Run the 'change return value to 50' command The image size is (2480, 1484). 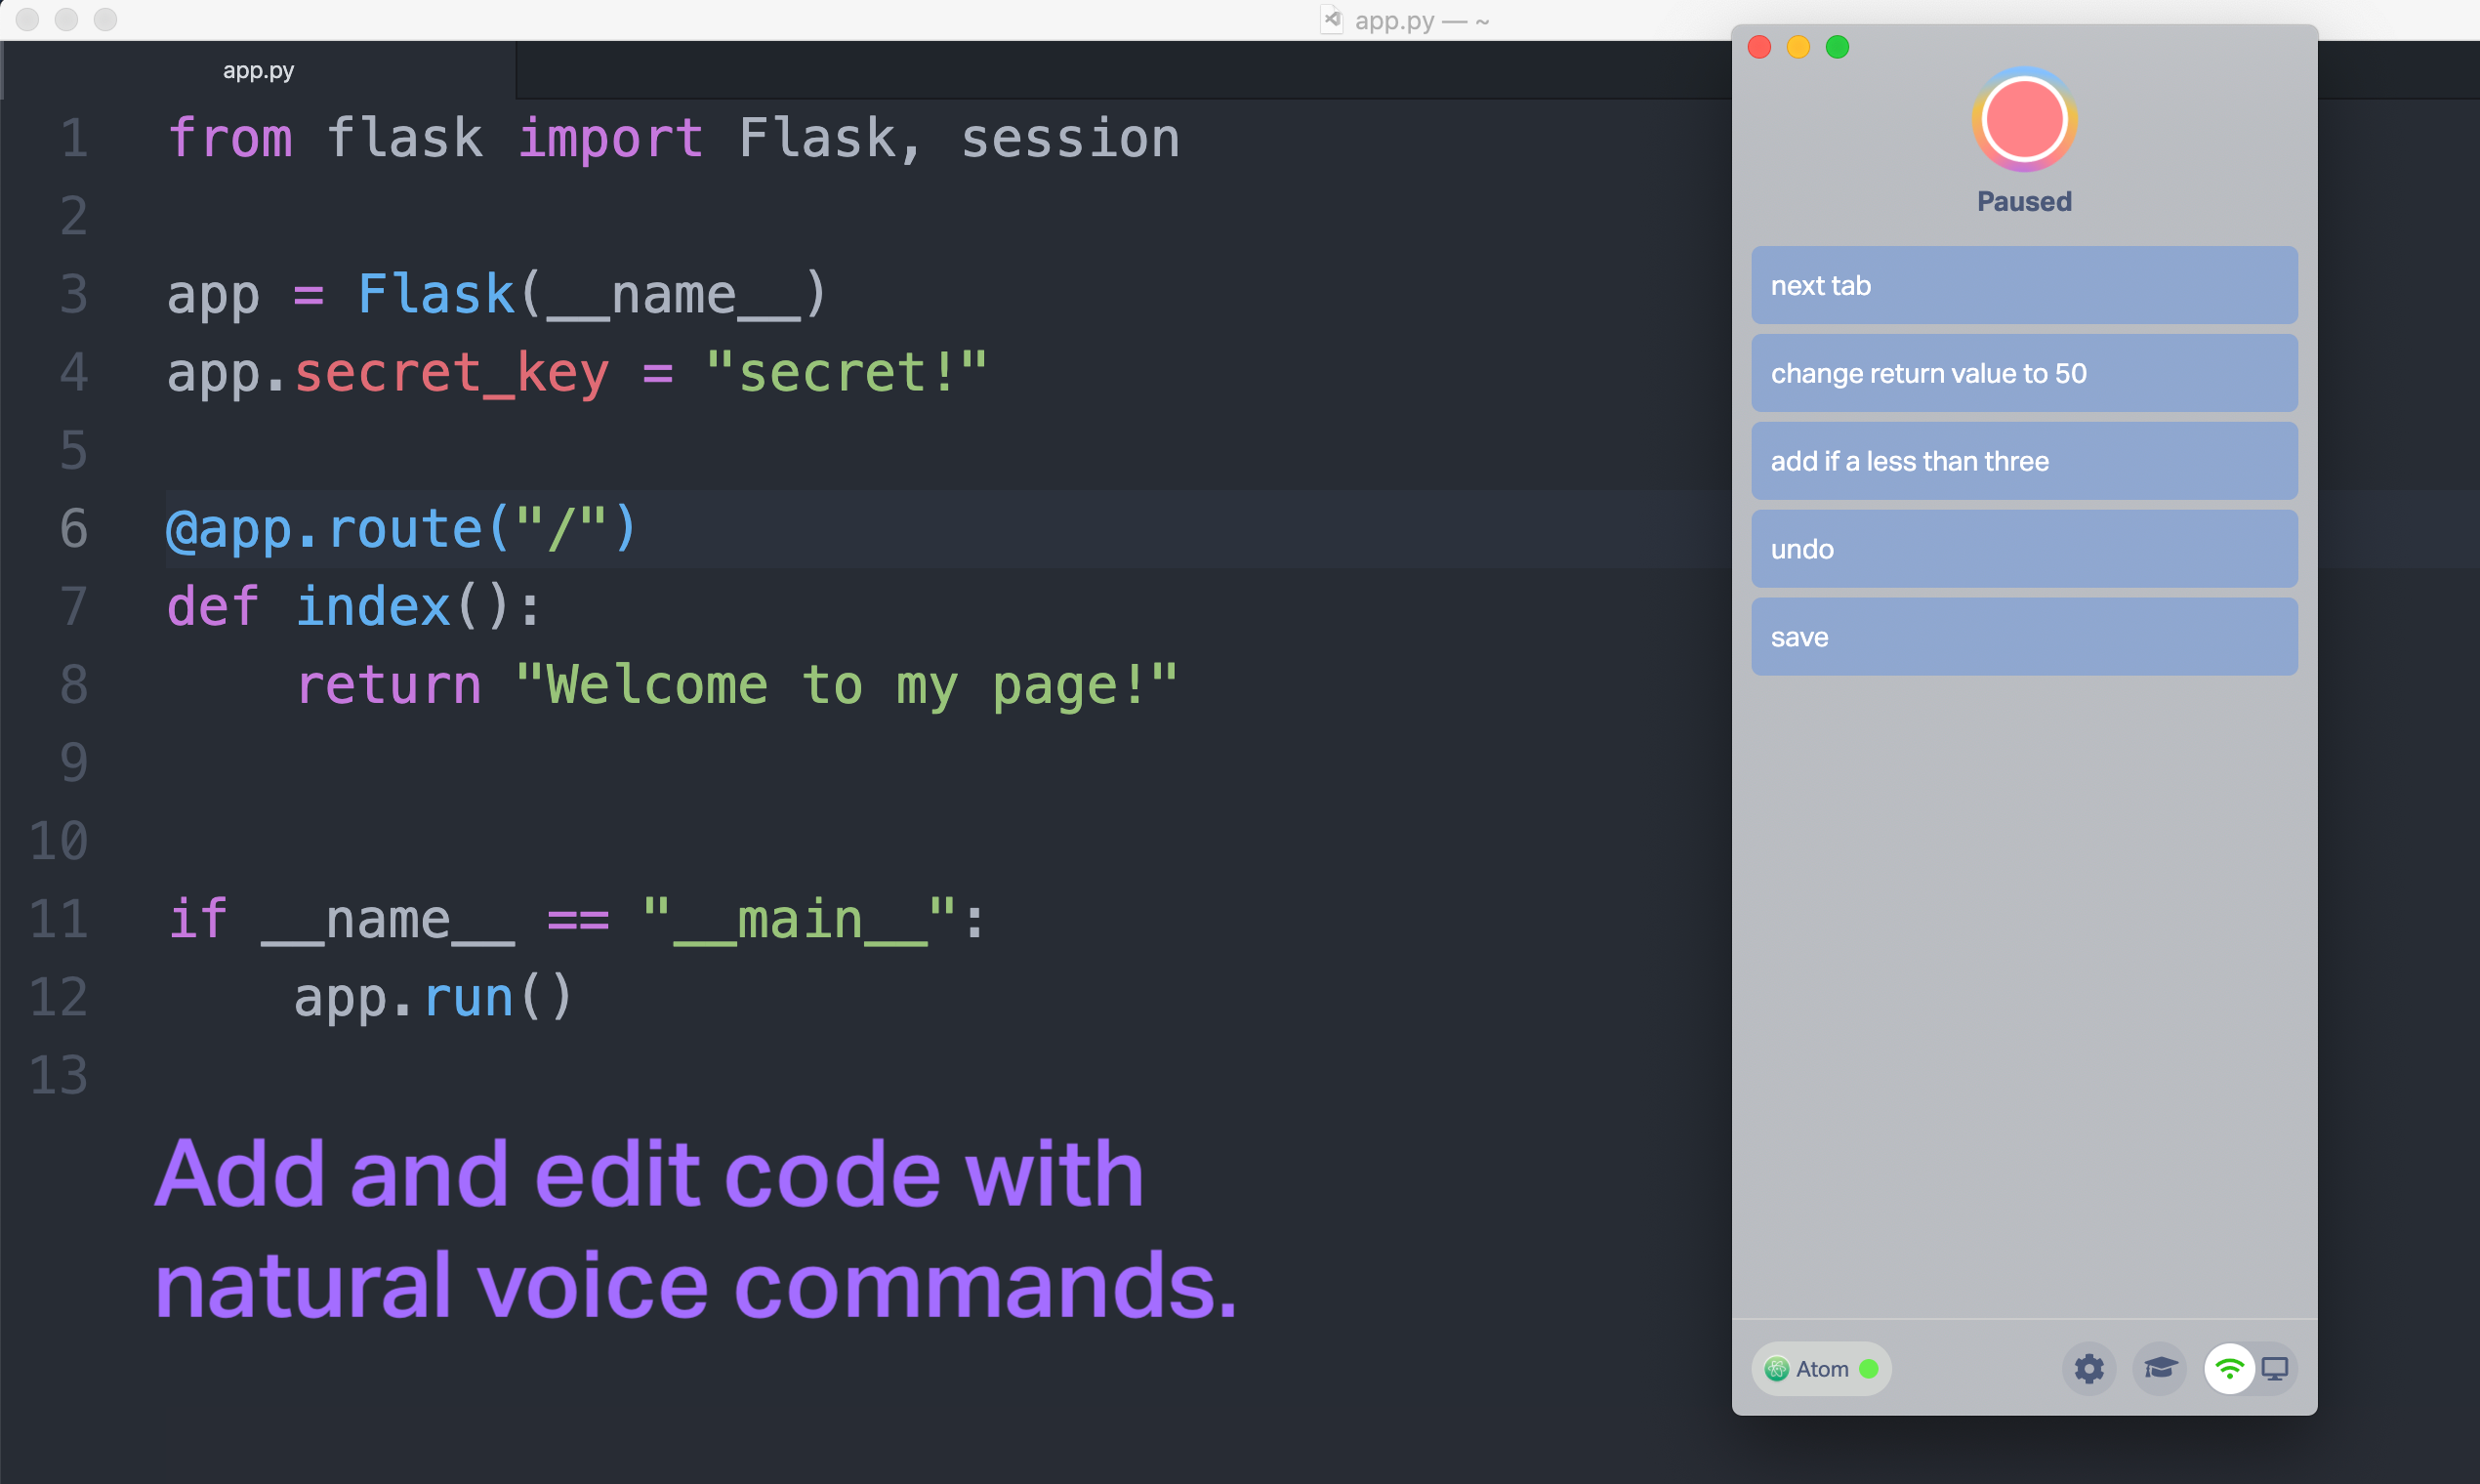2023,373
